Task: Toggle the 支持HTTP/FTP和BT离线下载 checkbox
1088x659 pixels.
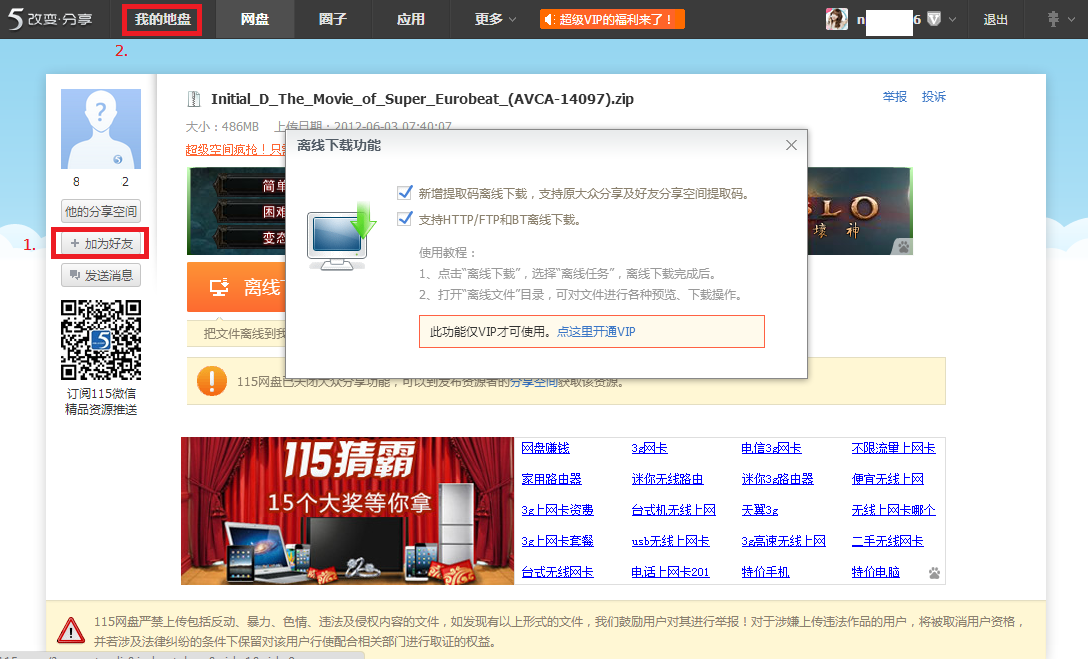Action: coord(405,219)
